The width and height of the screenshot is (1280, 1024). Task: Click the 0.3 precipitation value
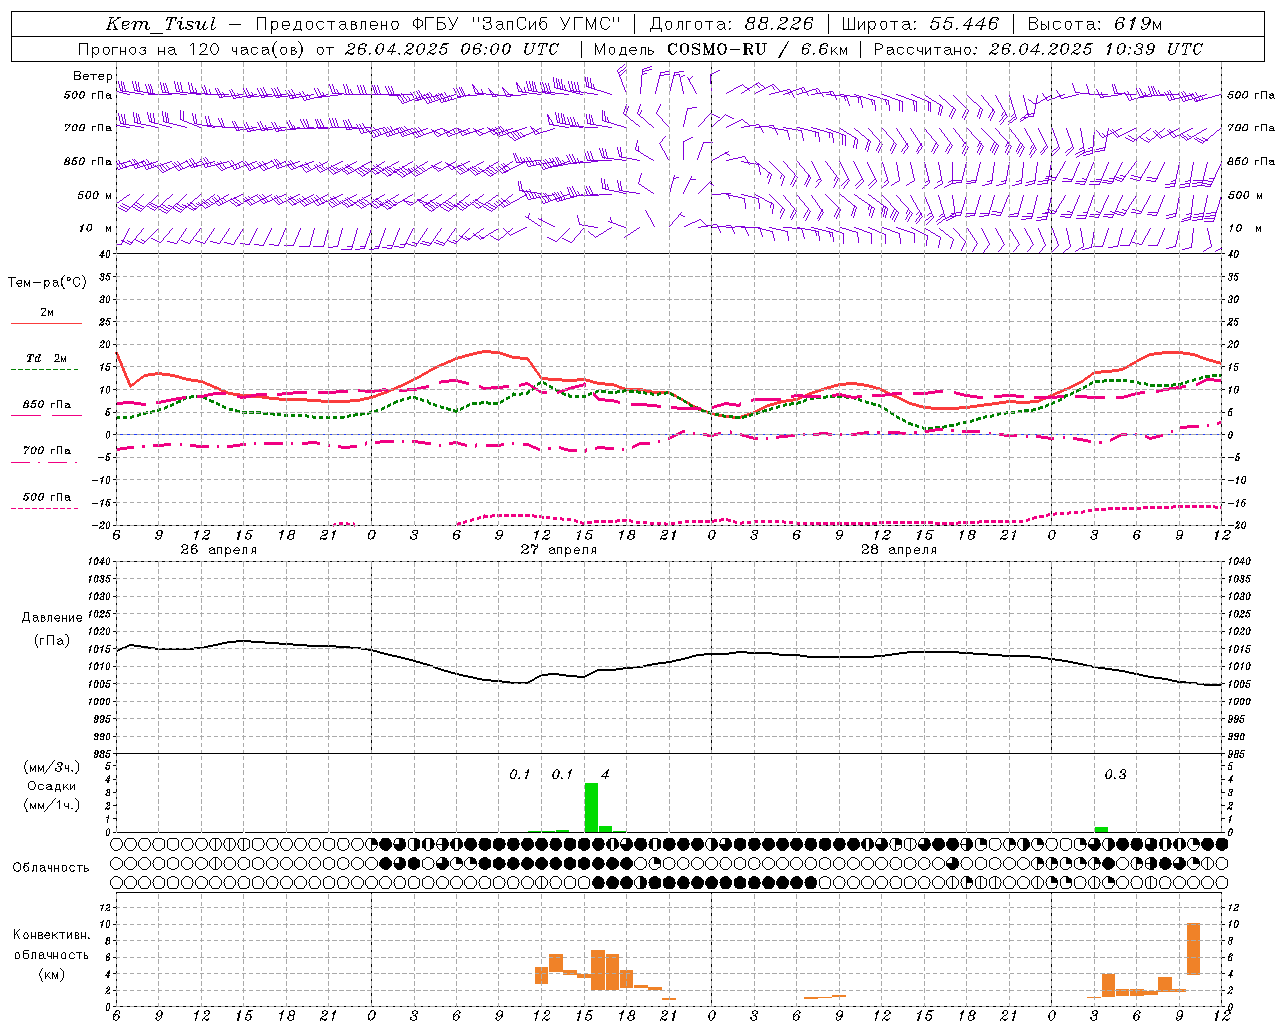tap(1115, 774)
